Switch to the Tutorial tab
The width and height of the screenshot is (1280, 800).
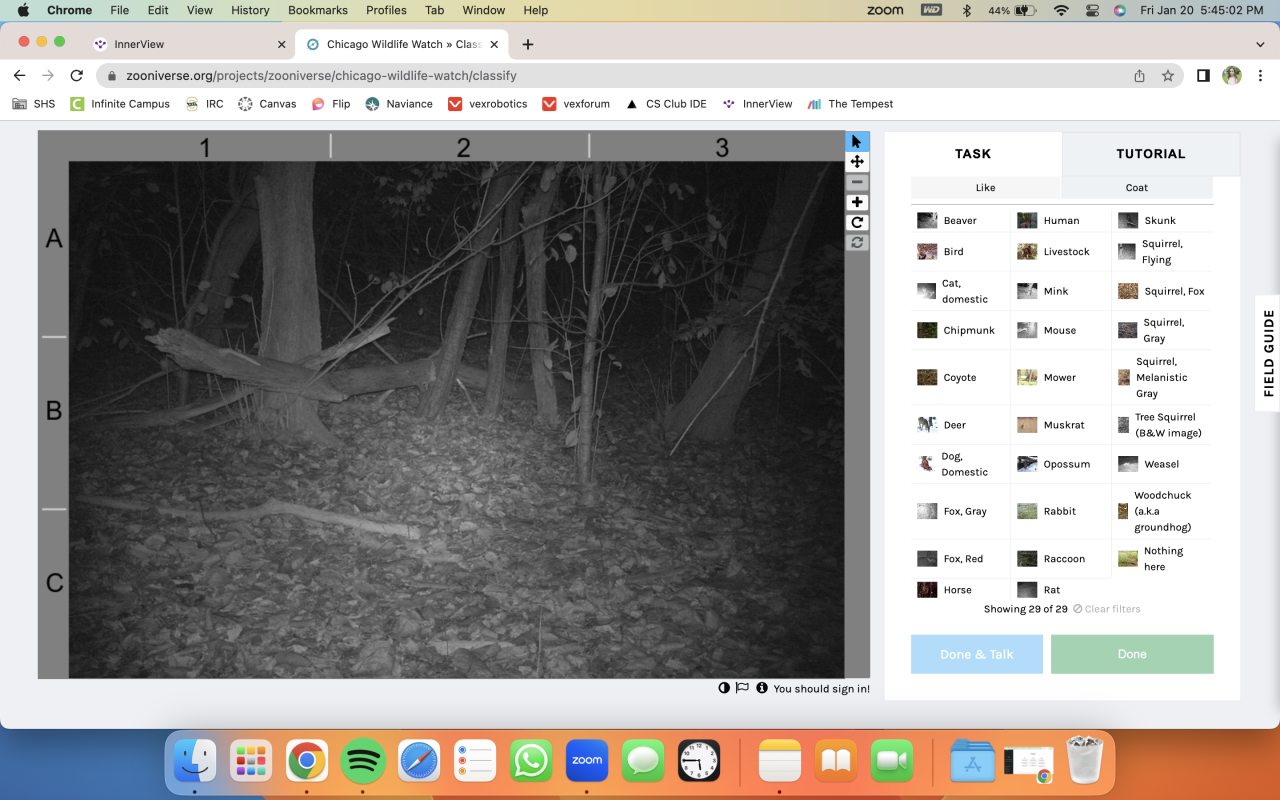pos(1150,154)
